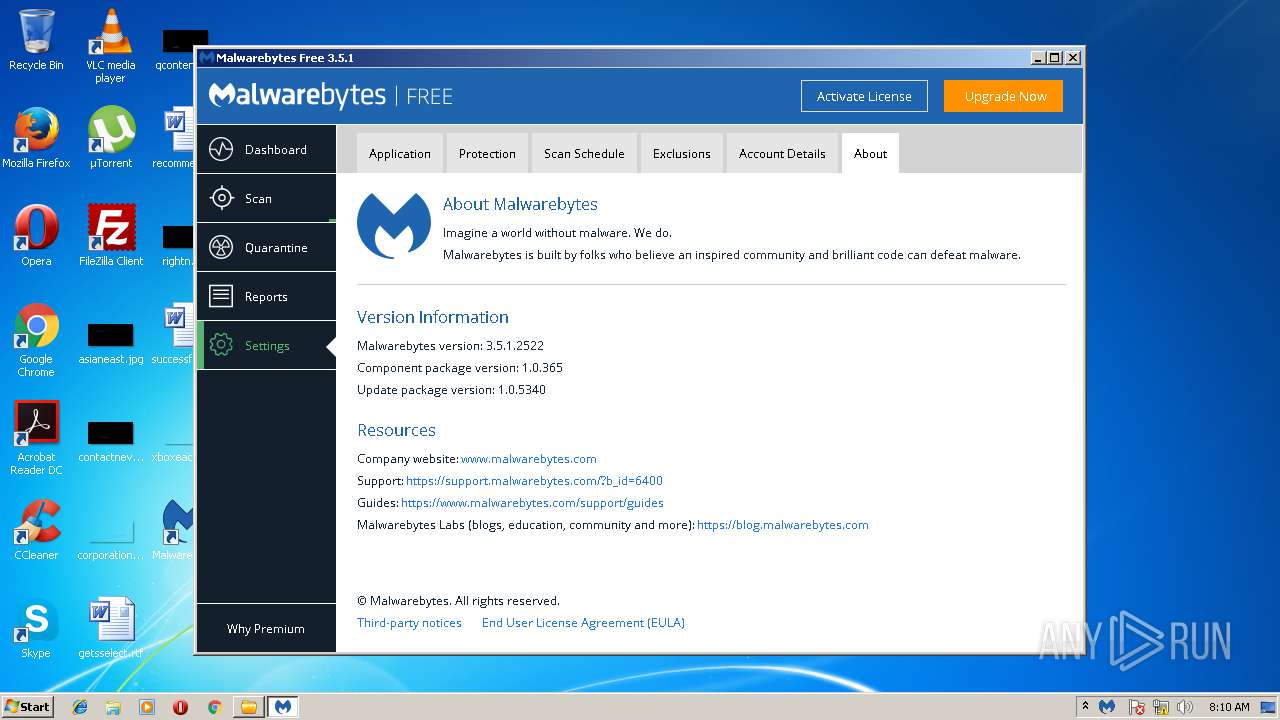Click 'Update package version: 1.0.5340' text

click(451, 390)
